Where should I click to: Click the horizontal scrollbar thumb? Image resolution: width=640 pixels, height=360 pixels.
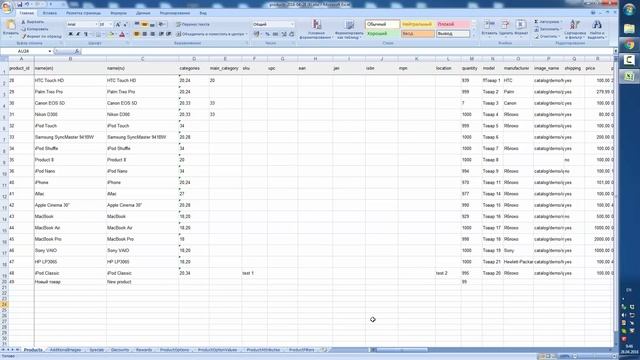(402, 350)
